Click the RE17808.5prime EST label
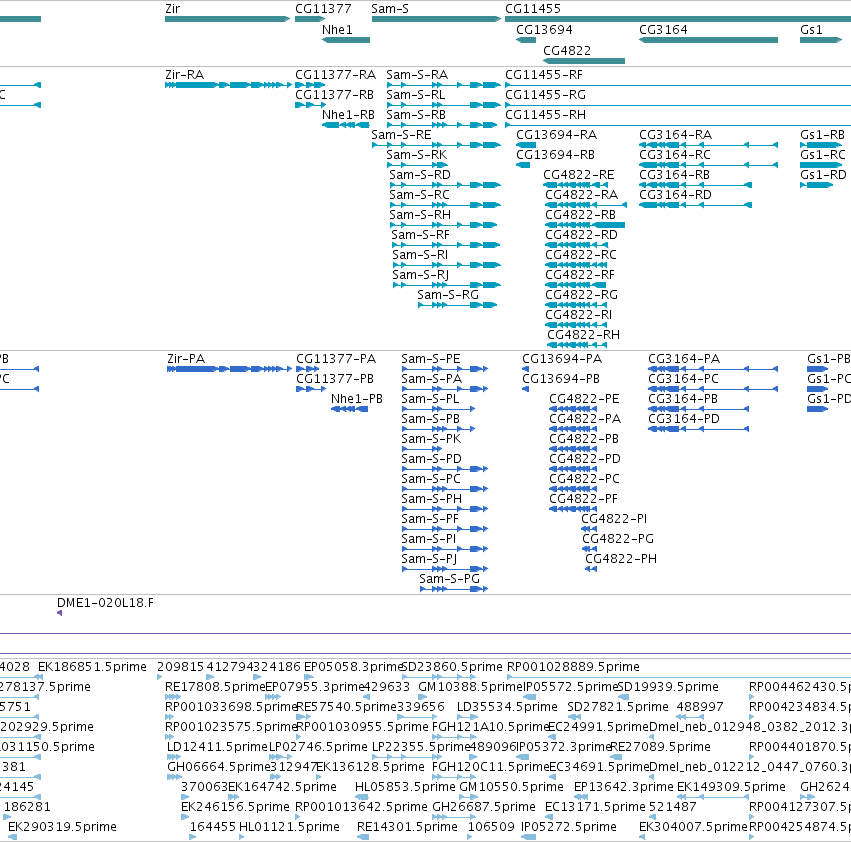 215,687
